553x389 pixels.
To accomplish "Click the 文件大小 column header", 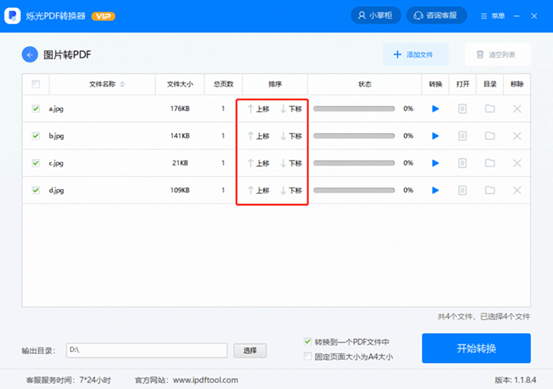I will 180,84.
